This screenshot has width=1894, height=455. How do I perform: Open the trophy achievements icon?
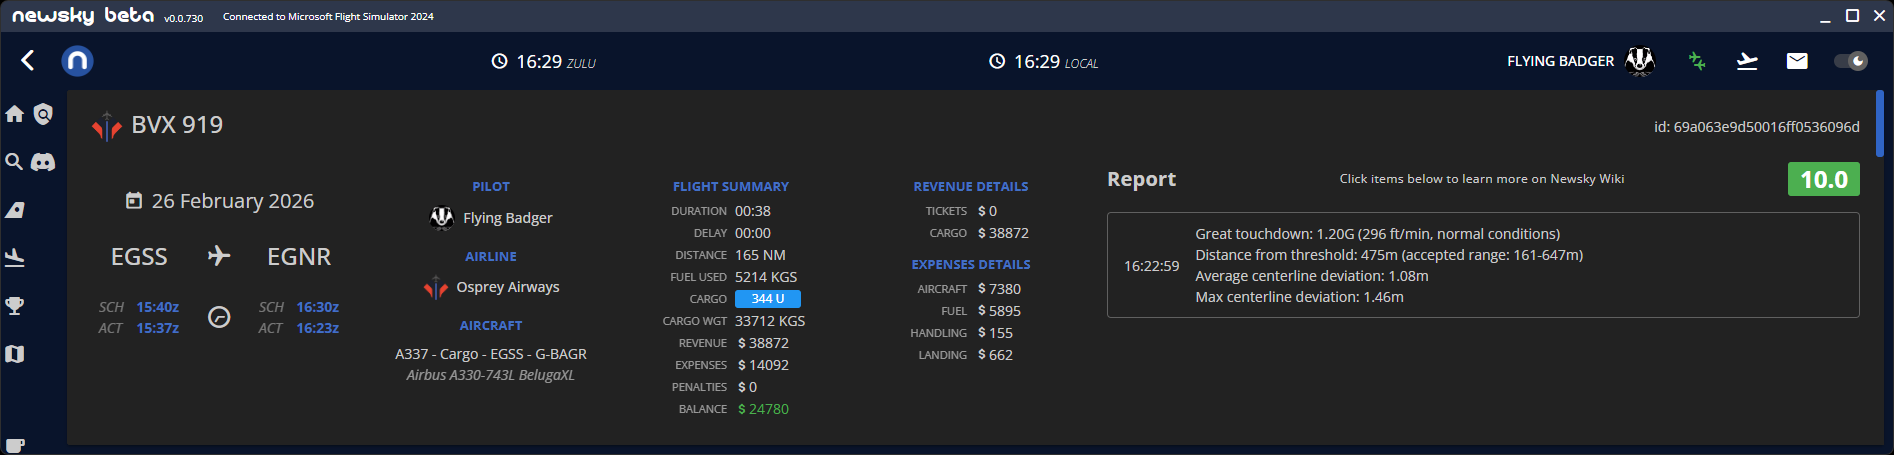pyautogui.click(x=15, y=306)
